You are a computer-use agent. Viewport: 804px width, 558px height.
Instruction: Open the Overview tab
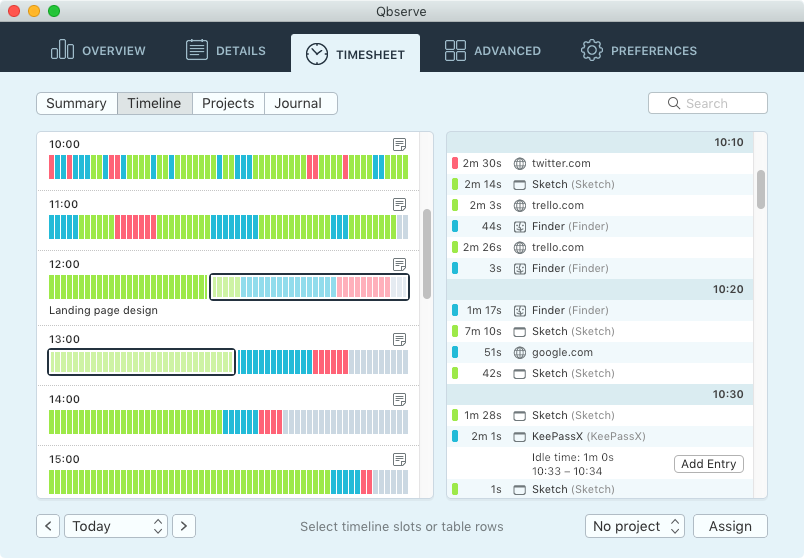[x=98, y=50]
